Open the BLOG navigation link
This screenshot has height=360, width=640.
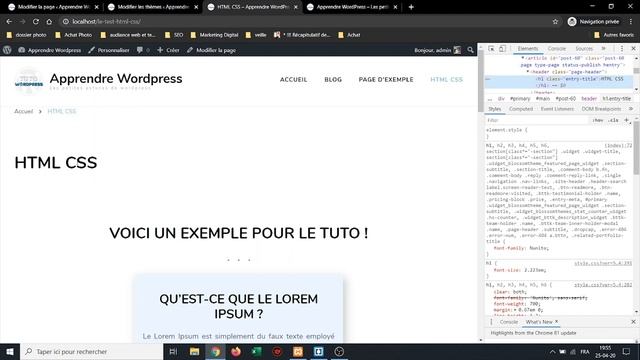(x=333, y=80)
